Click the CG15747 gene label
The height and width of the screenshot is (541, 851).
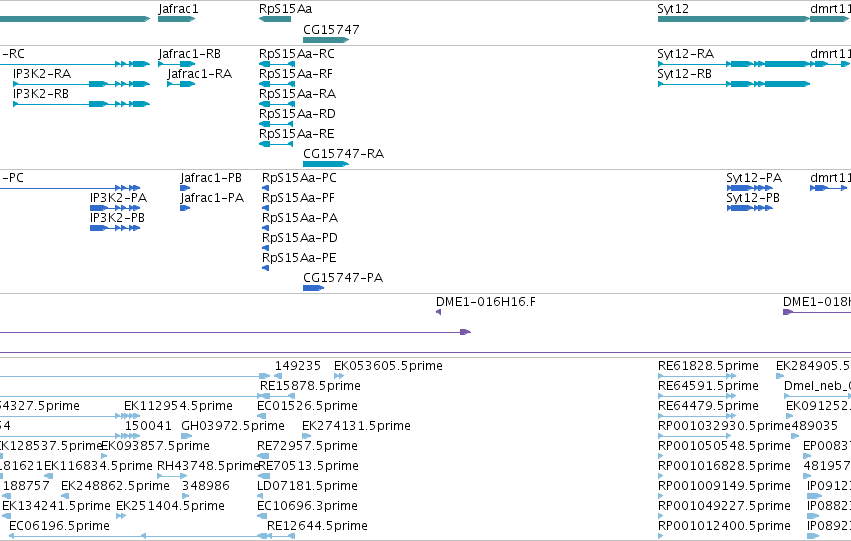[331, 29]
